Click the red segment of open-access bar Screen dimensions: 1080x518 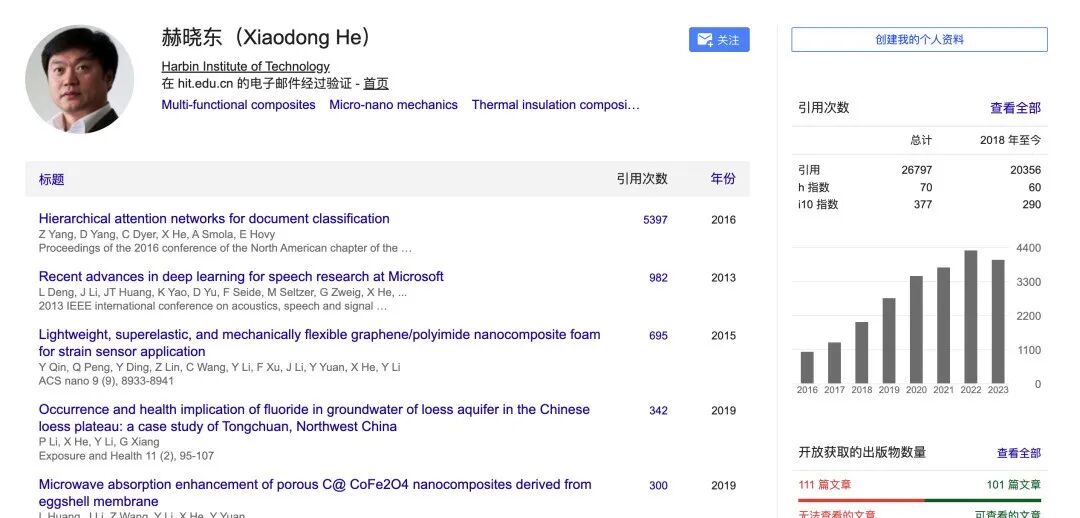pos(861,500)
